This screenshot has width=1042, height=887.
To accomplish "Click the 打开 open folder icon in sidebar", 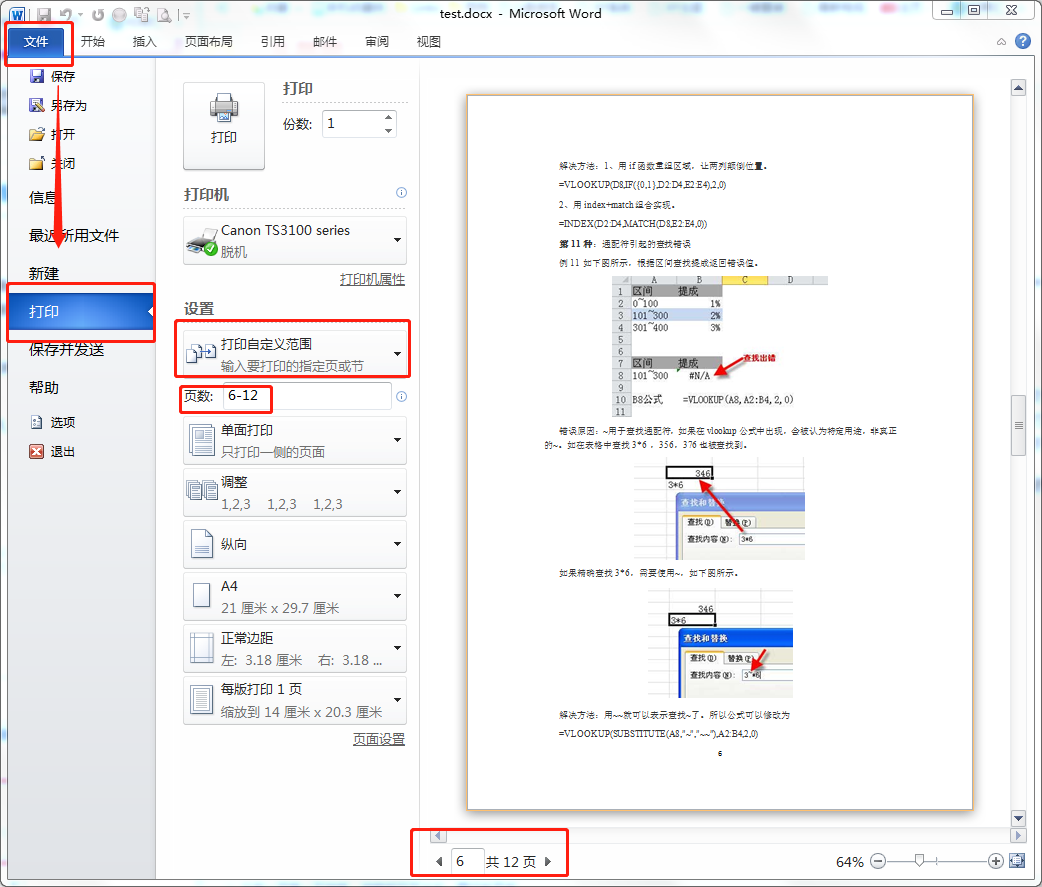I will coord(37,134).
